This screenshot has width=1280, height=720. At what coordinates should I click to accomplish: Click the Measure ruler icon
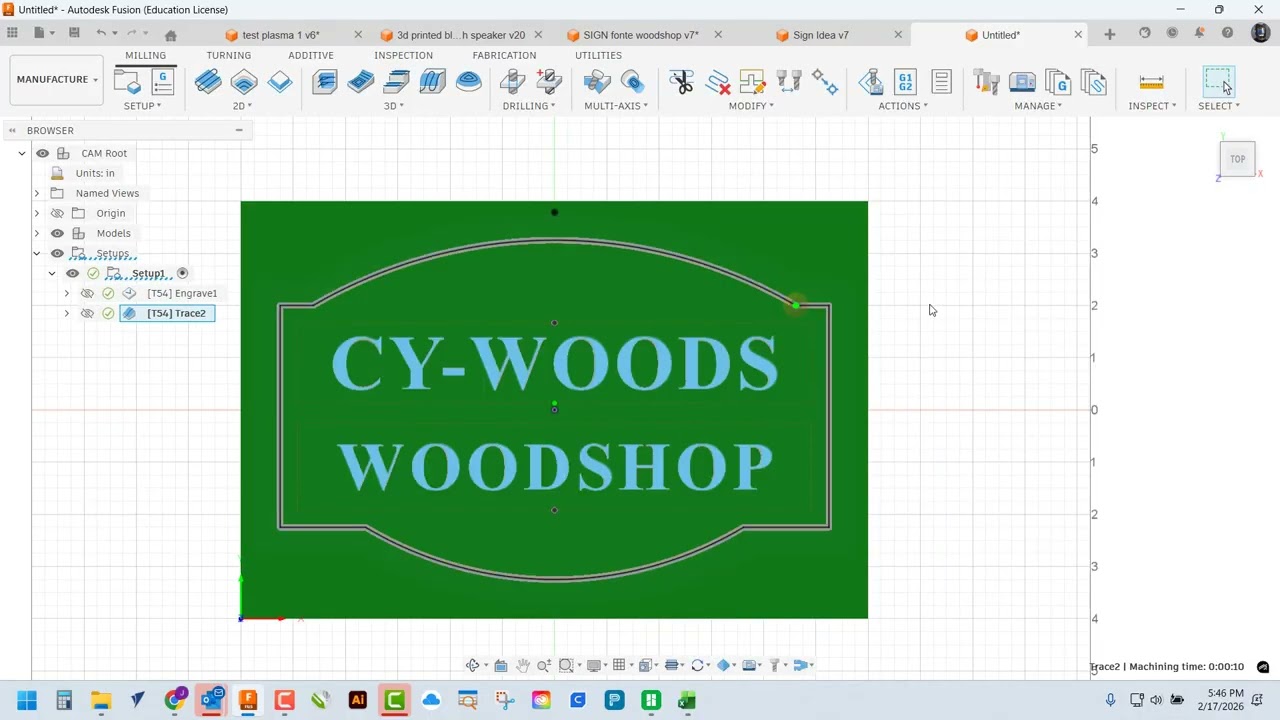pyautogui.click(x=1151, y=82)
